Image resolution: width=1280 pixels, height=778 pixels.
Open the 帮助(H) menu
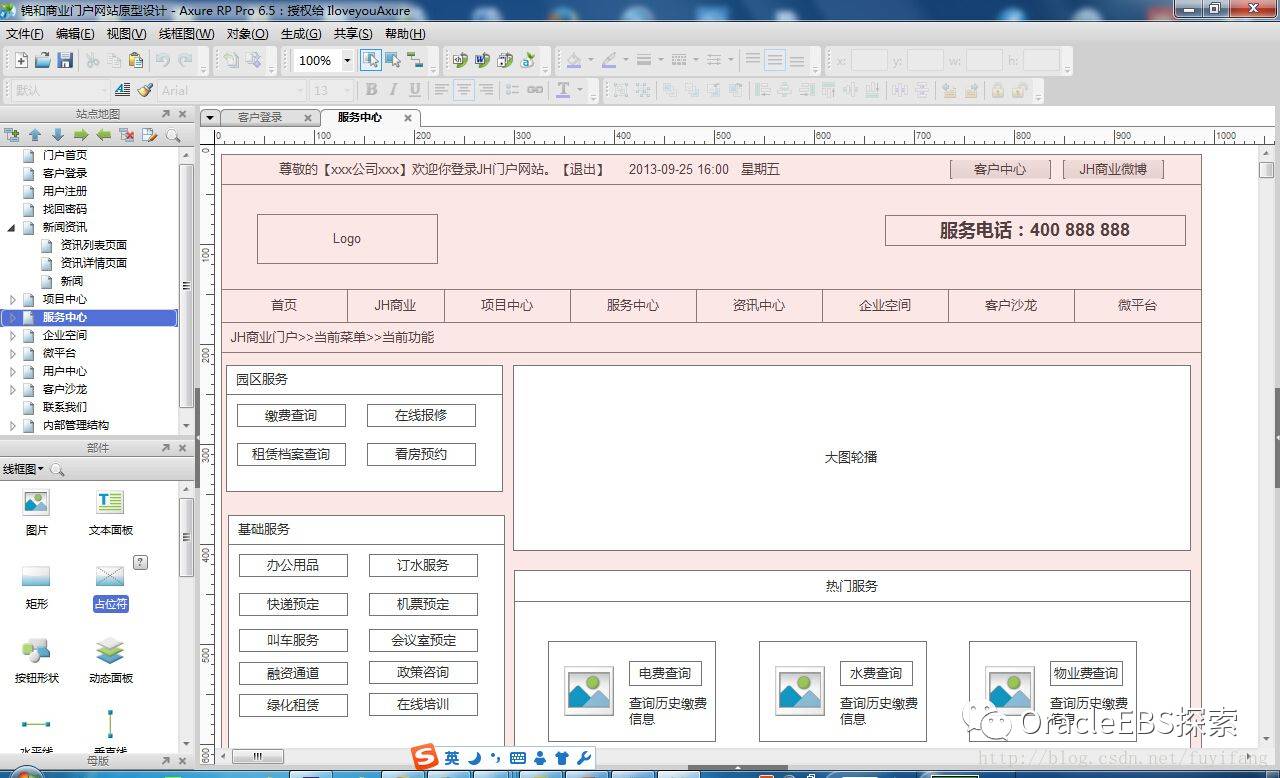(x=405, y=34)
